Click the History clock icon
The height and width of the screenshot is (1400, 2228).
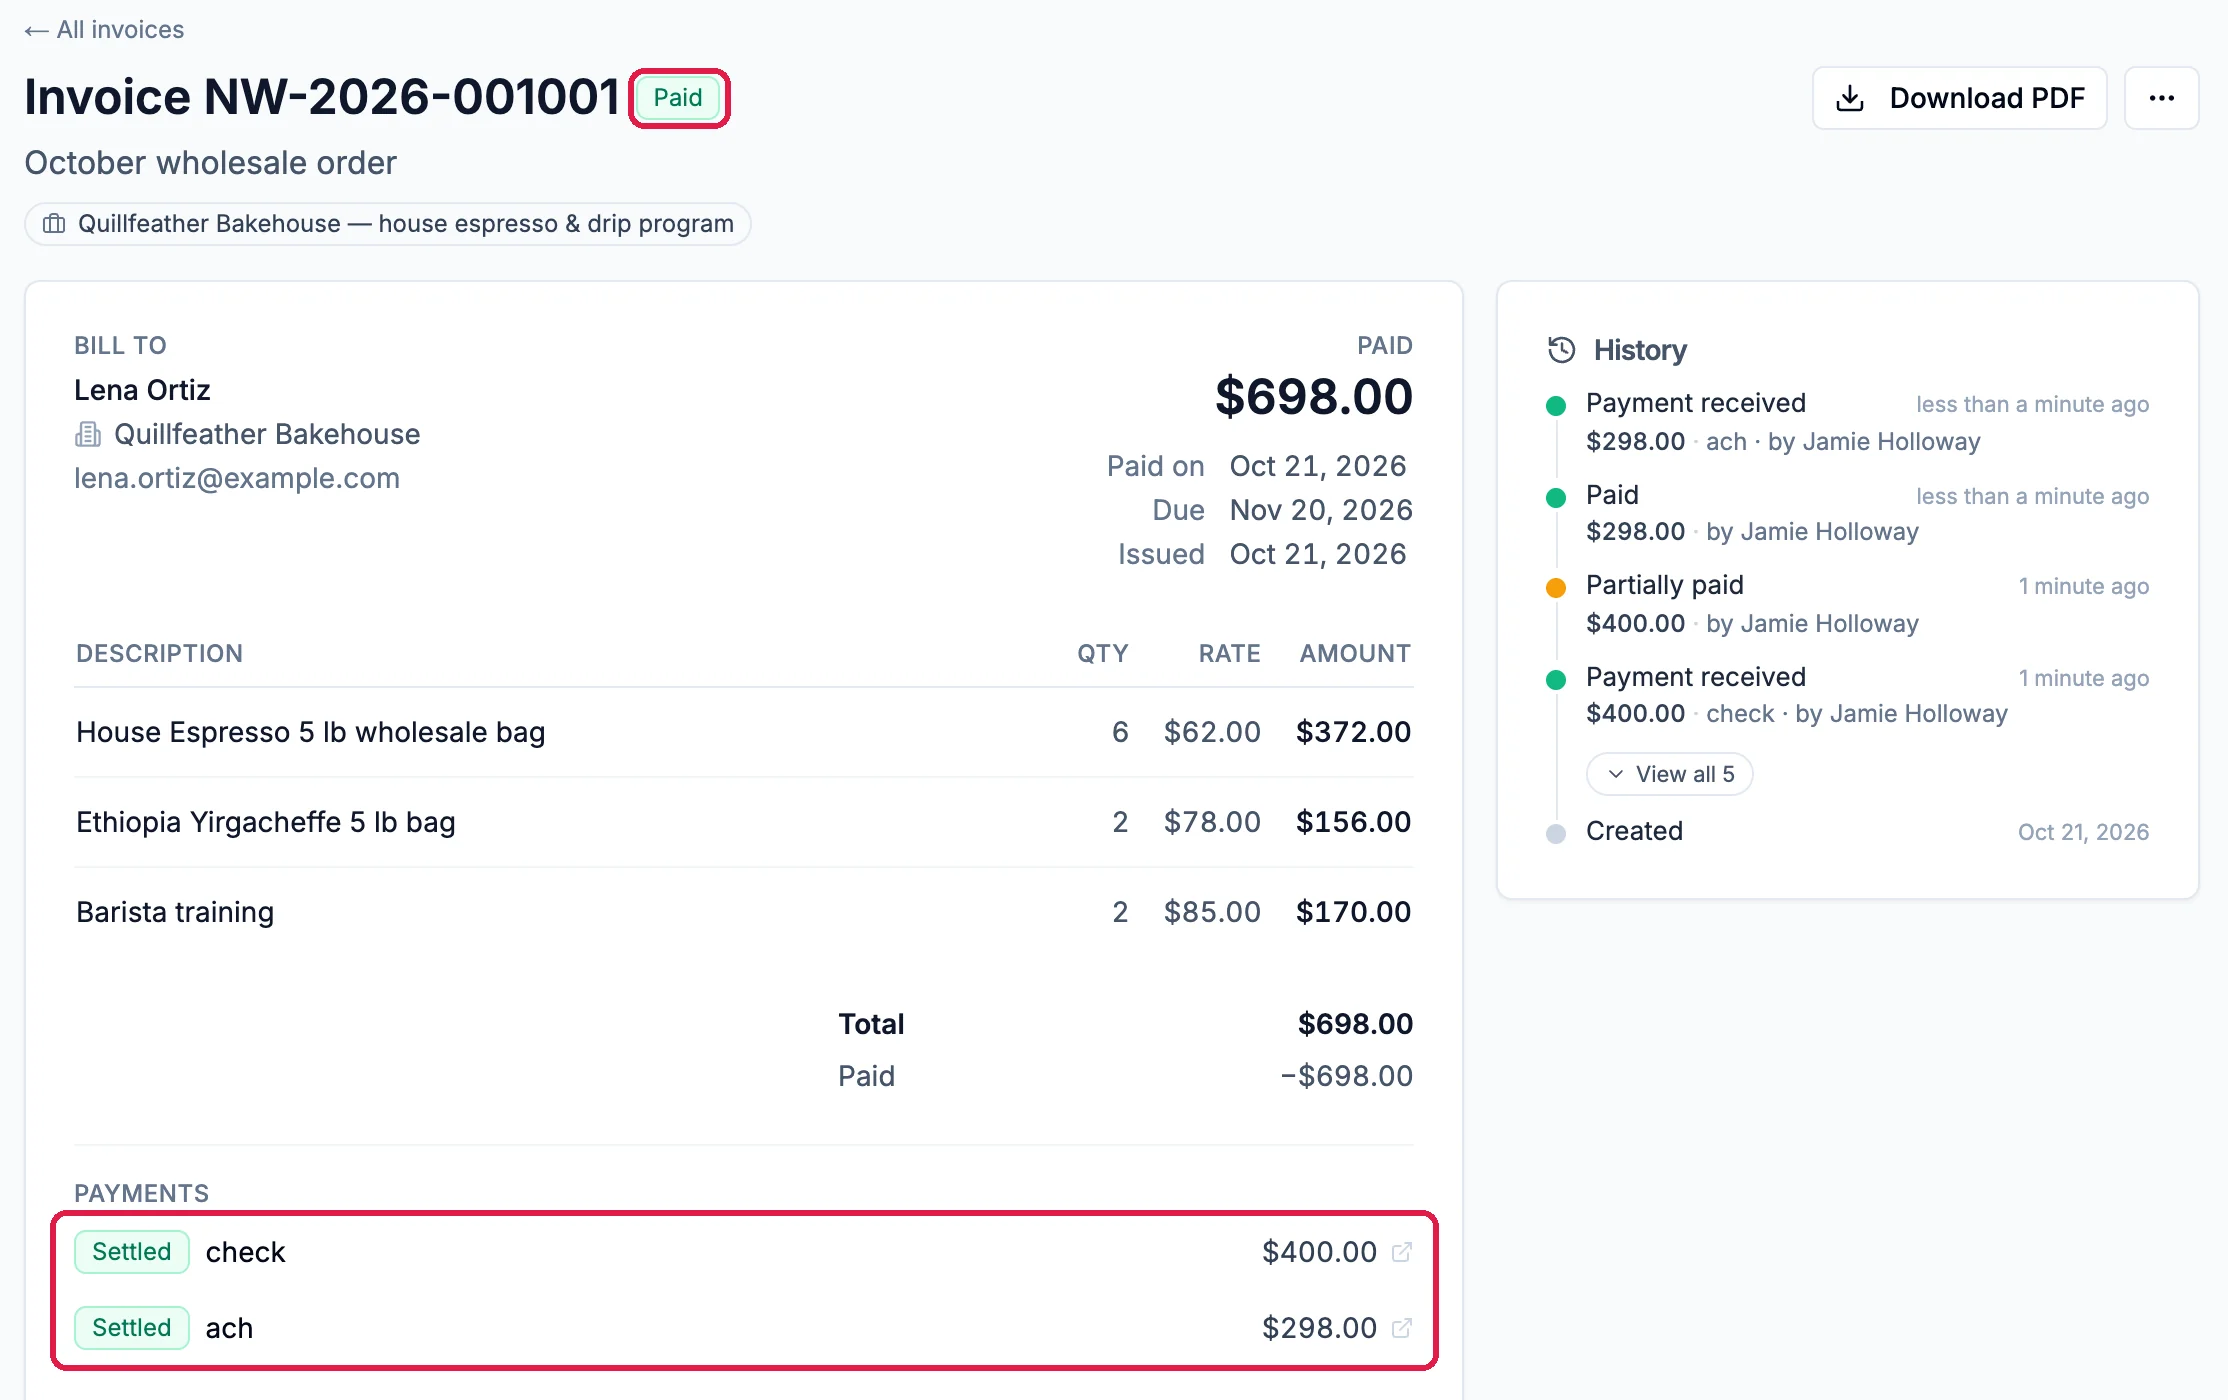click(1561, 350)
